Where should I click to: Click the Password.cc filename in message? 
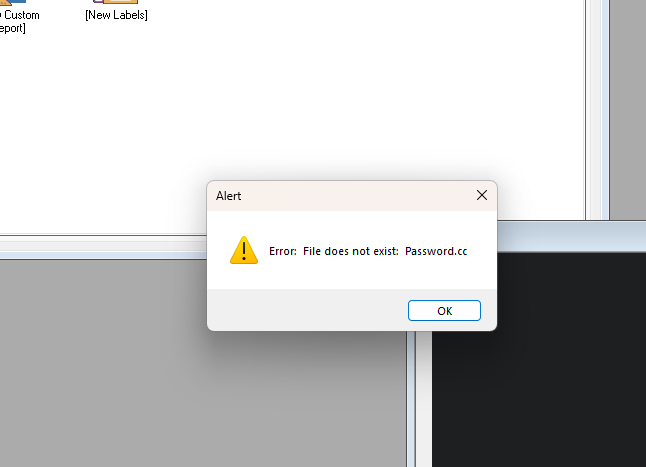click(x=436, y=251)
